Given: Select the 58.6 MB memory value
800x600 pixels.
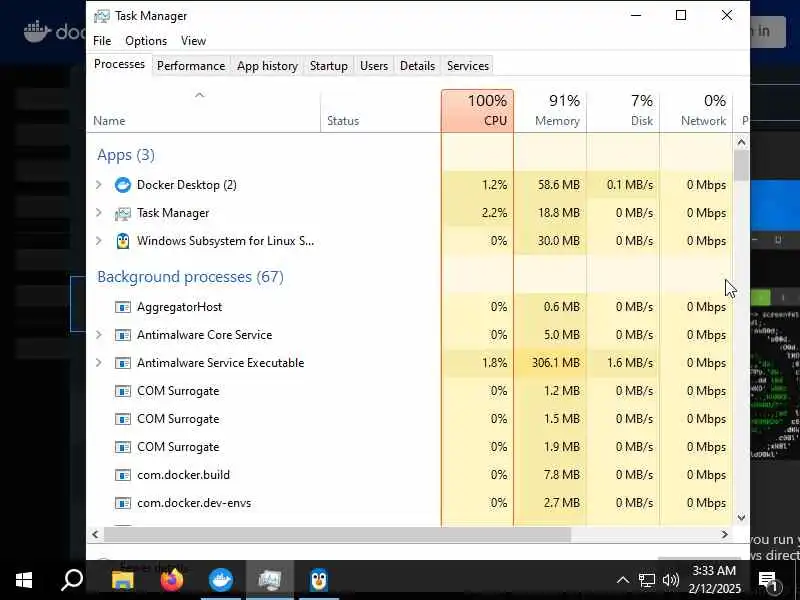Looking at the screenshot, I should click(x=559, y=185).
